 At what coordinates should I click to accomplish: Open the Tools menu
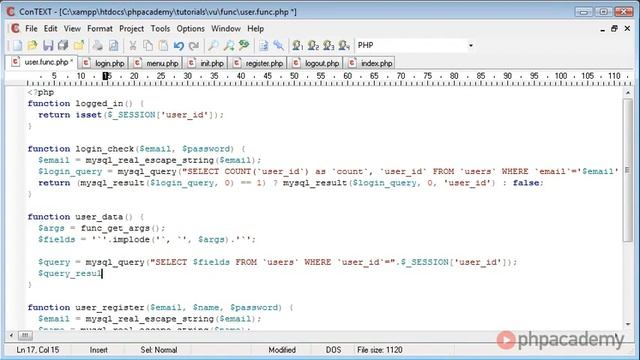160,29
